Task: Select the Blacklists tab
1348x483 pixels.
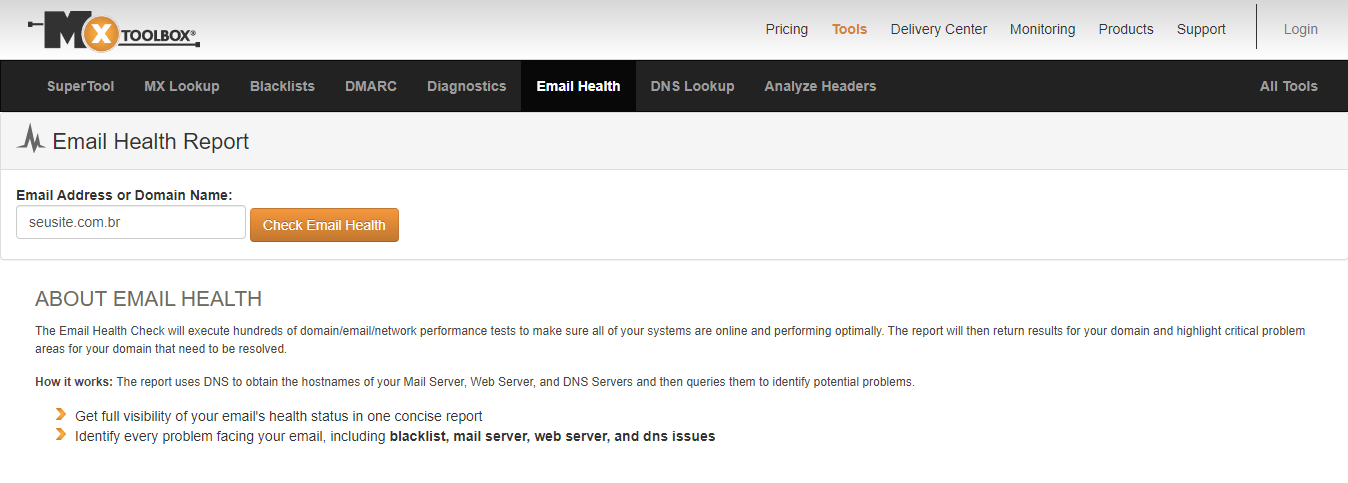Action: 282,86
